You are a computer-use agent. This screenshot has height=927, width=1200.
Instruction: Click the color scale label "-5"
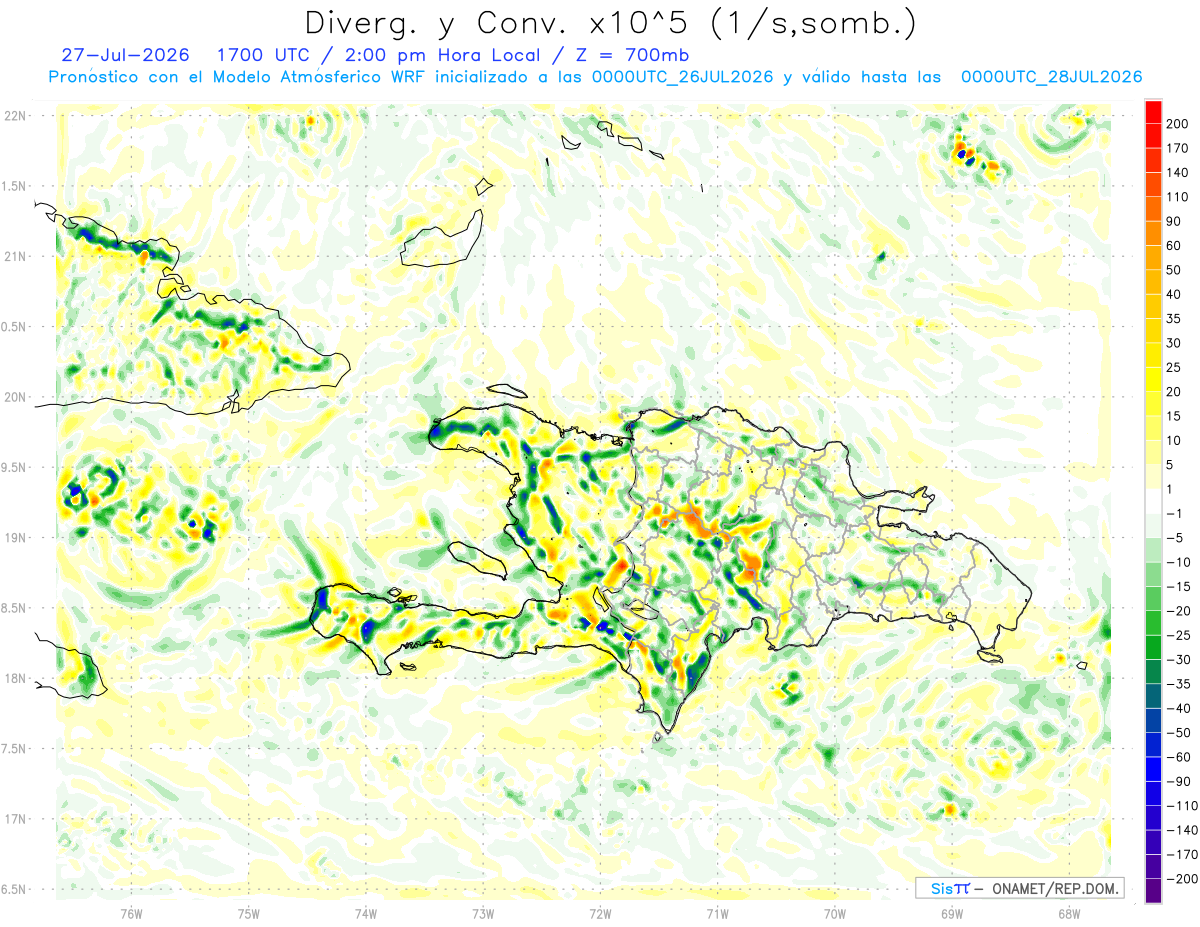coord(1175,538)
